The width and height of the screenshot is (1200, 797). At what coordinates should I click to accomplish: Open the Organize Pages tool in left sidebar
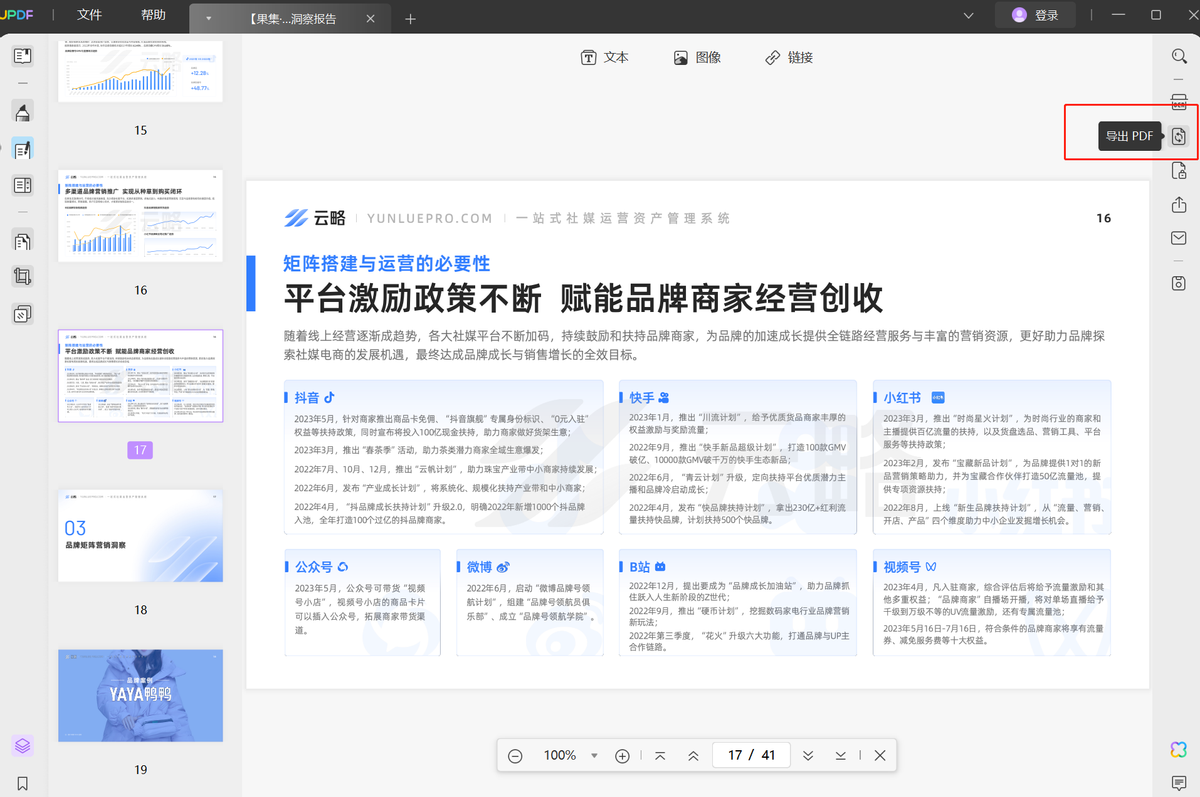[x=22, y=240]
